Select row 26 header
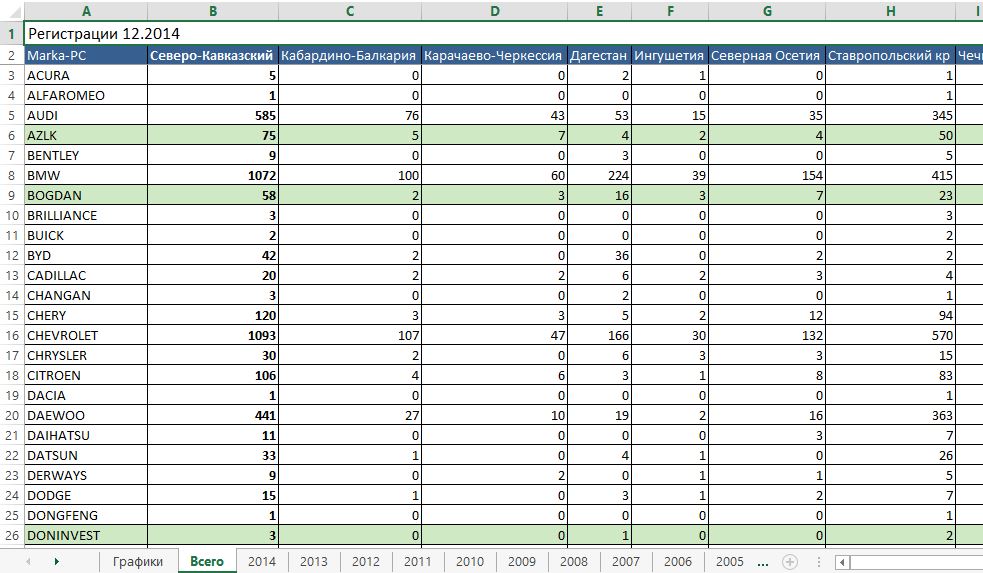Viewport: 983px width, 573px height. pos(11,535)
